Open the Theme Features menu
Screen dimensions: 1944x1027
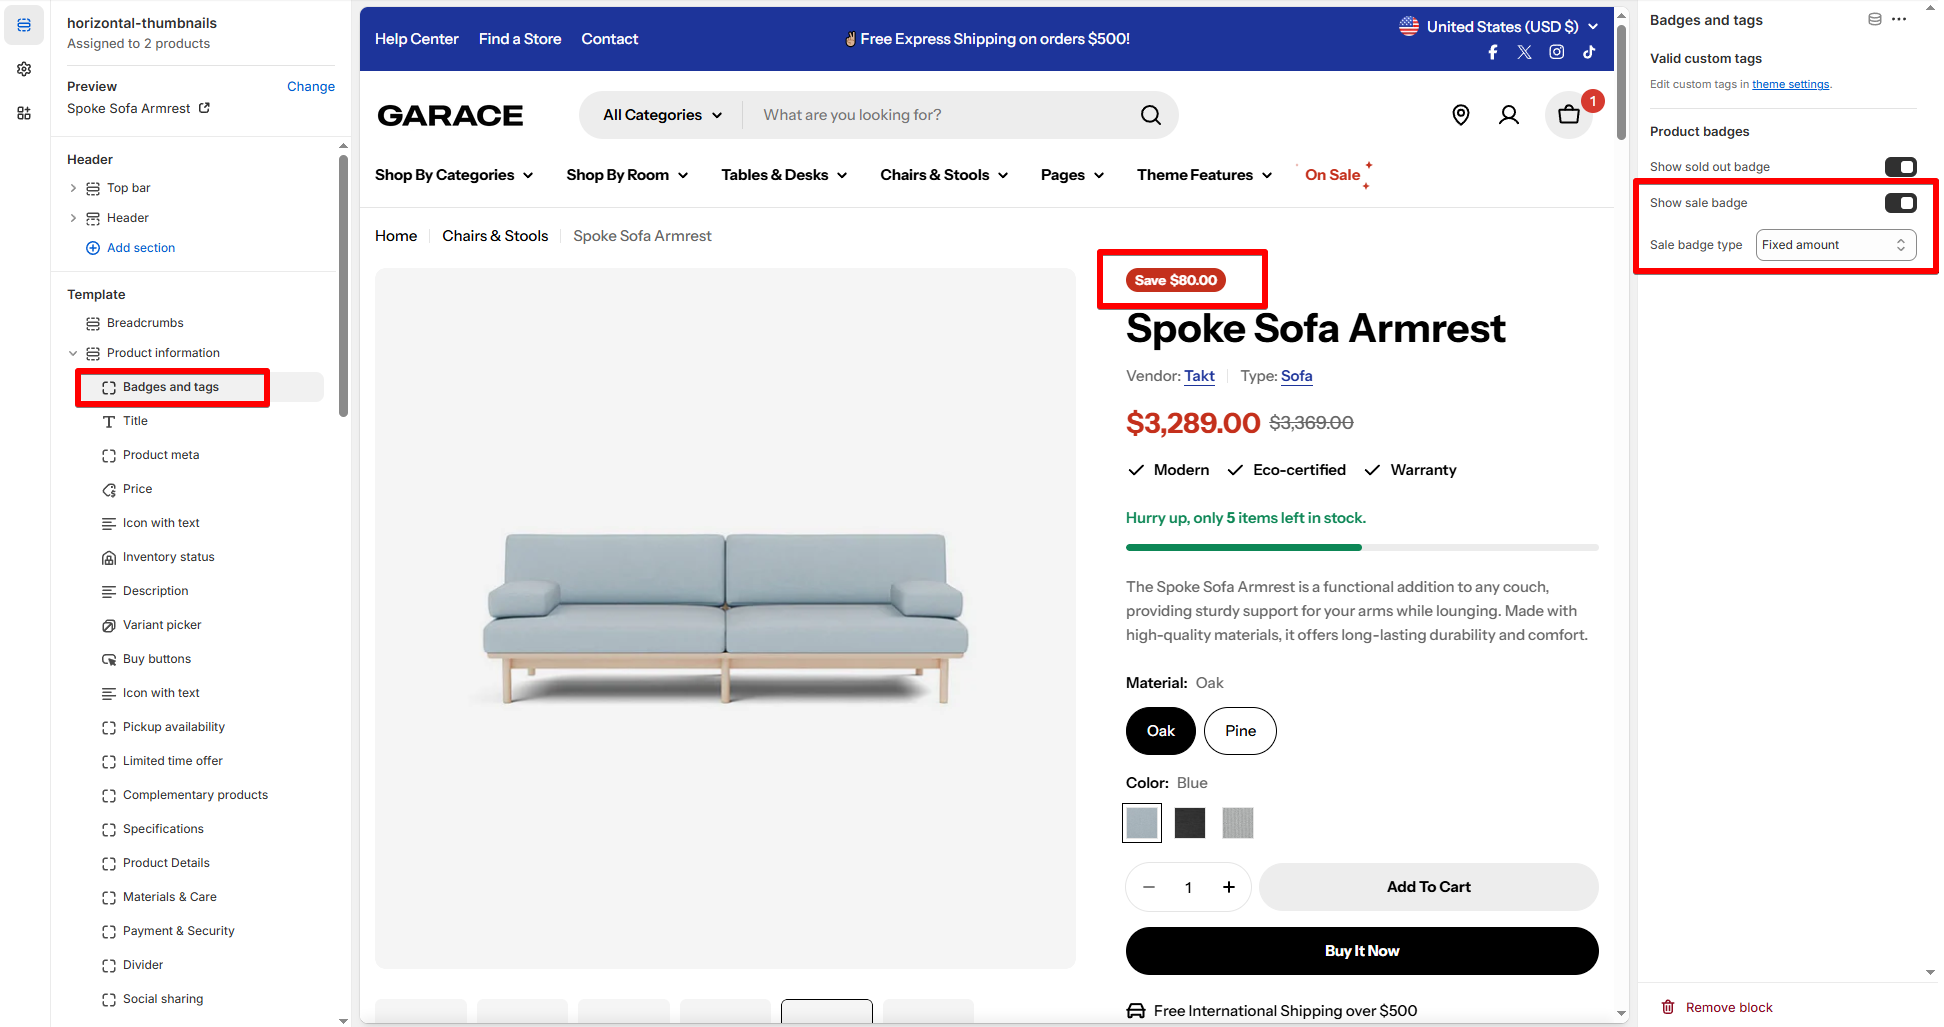click(x=1204, y=175)
